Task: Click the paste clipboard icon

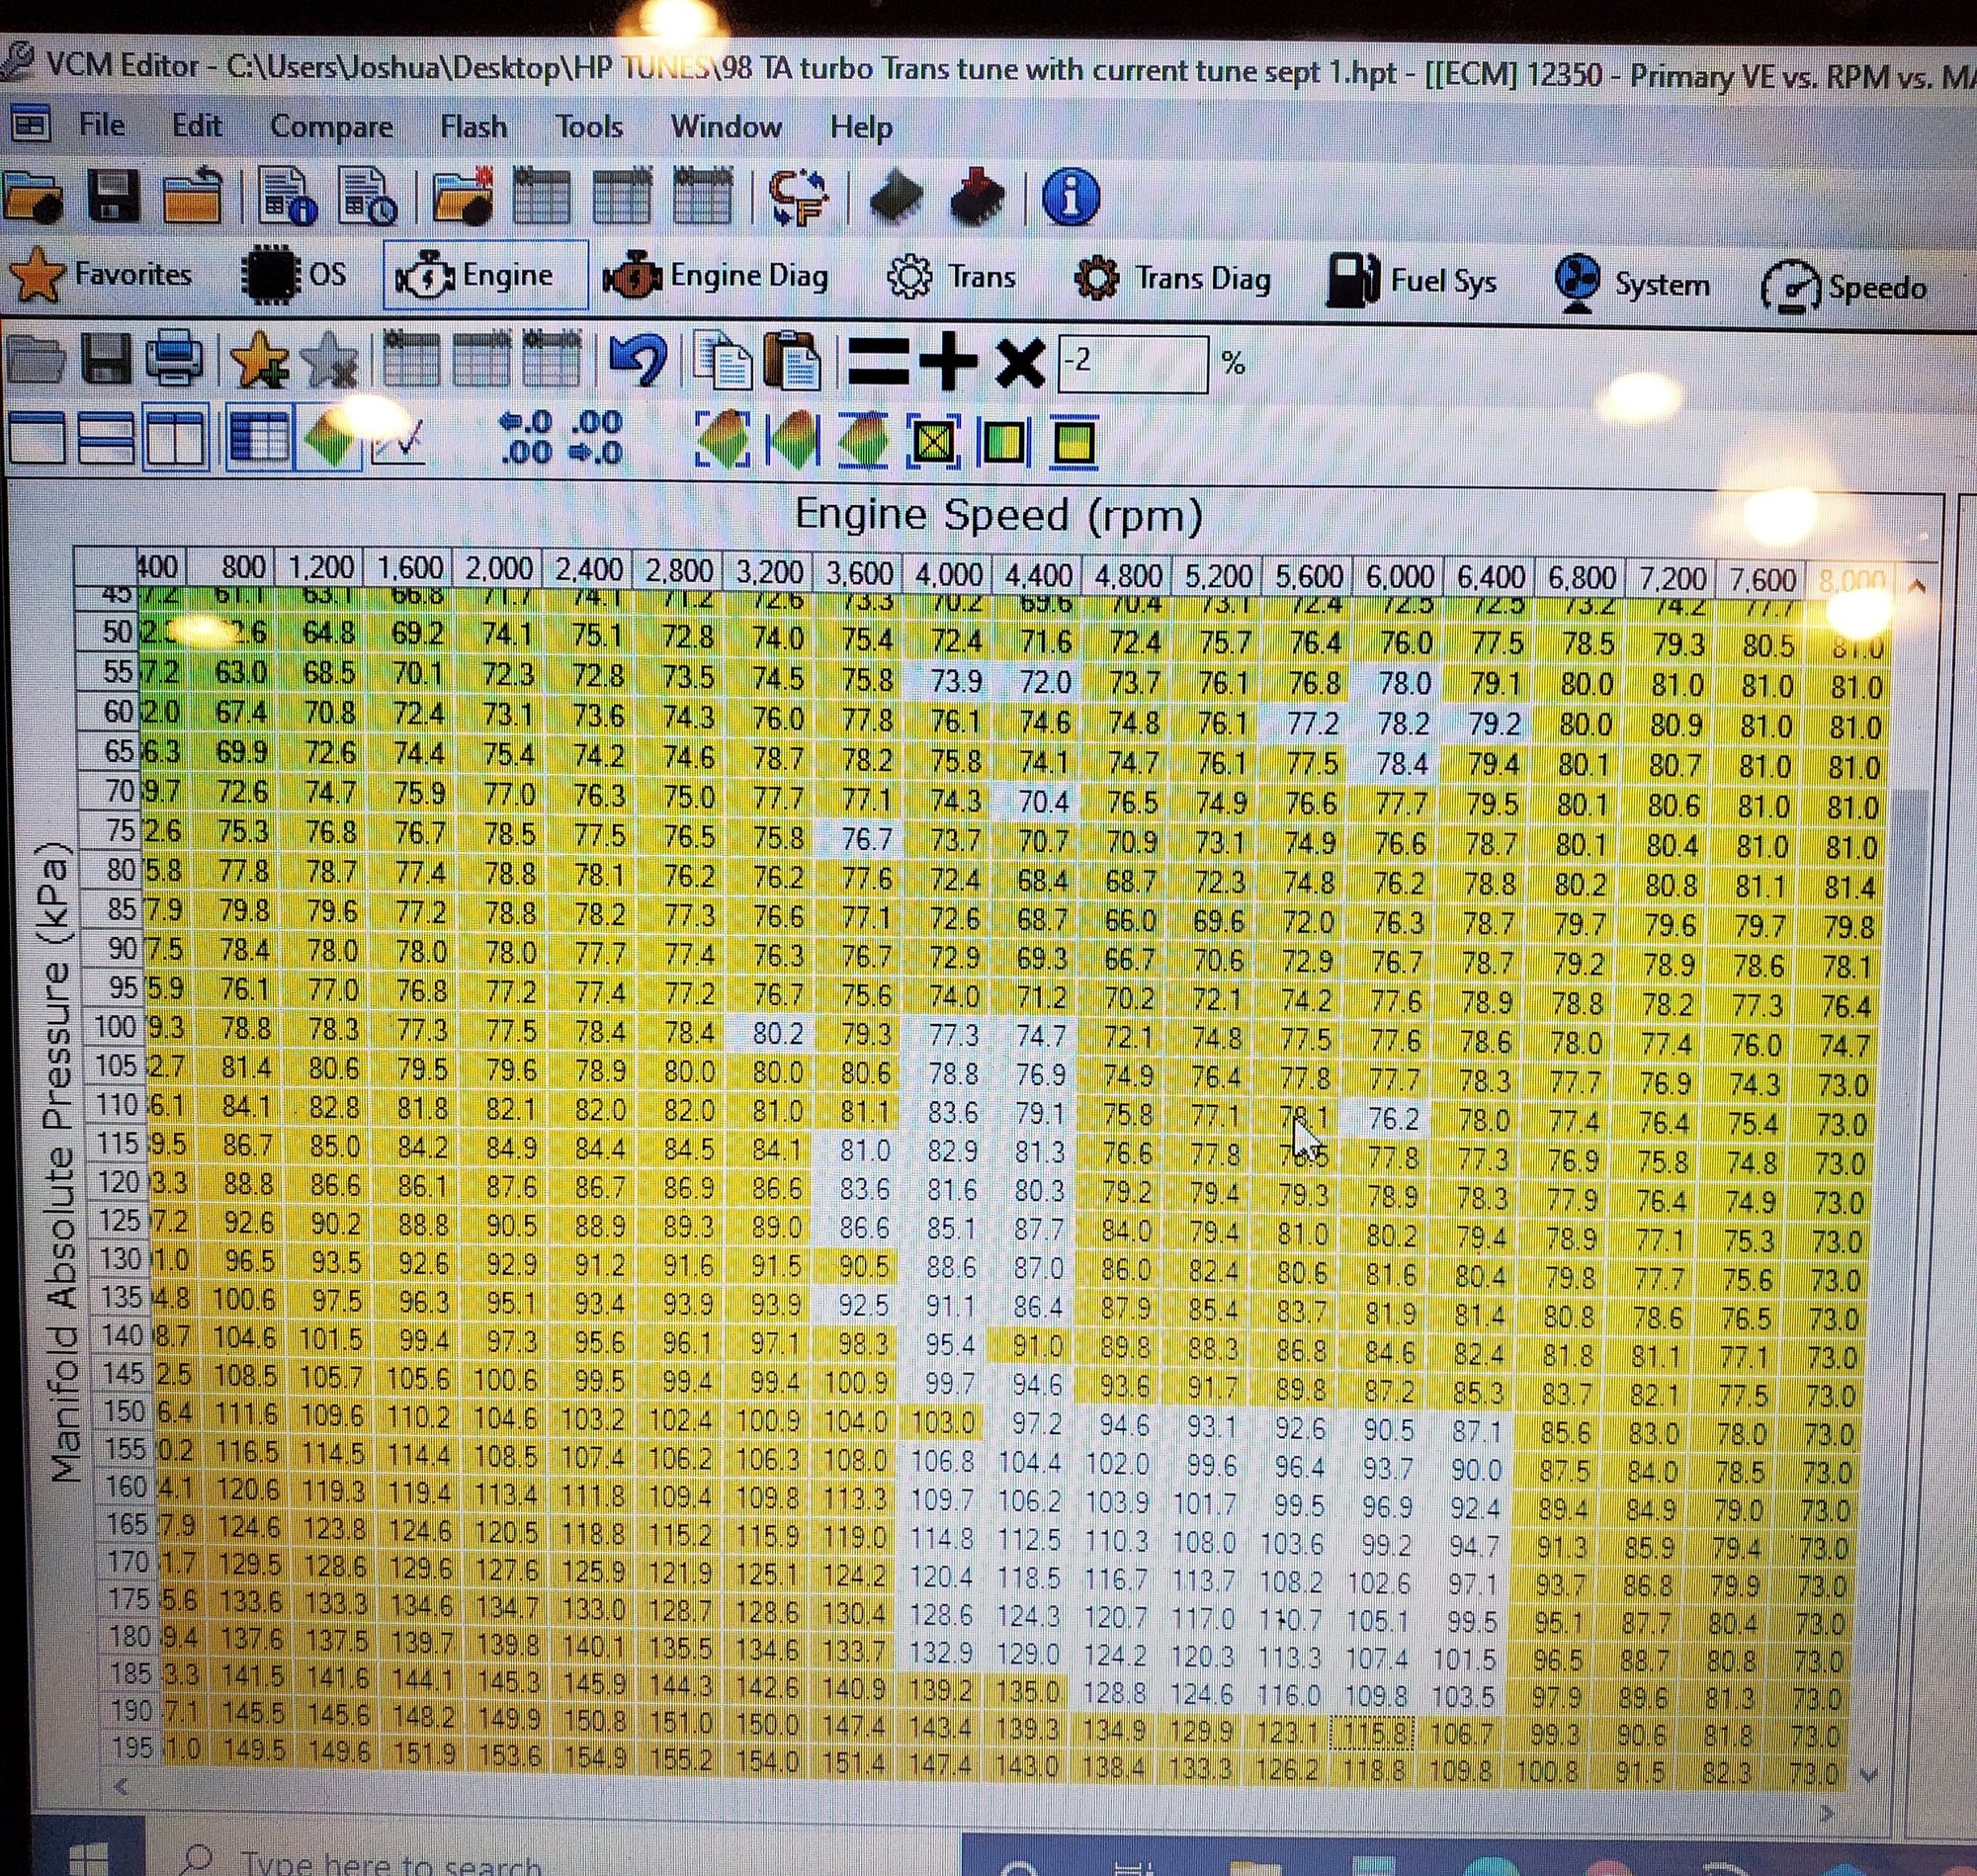Action: coord(794,360)
